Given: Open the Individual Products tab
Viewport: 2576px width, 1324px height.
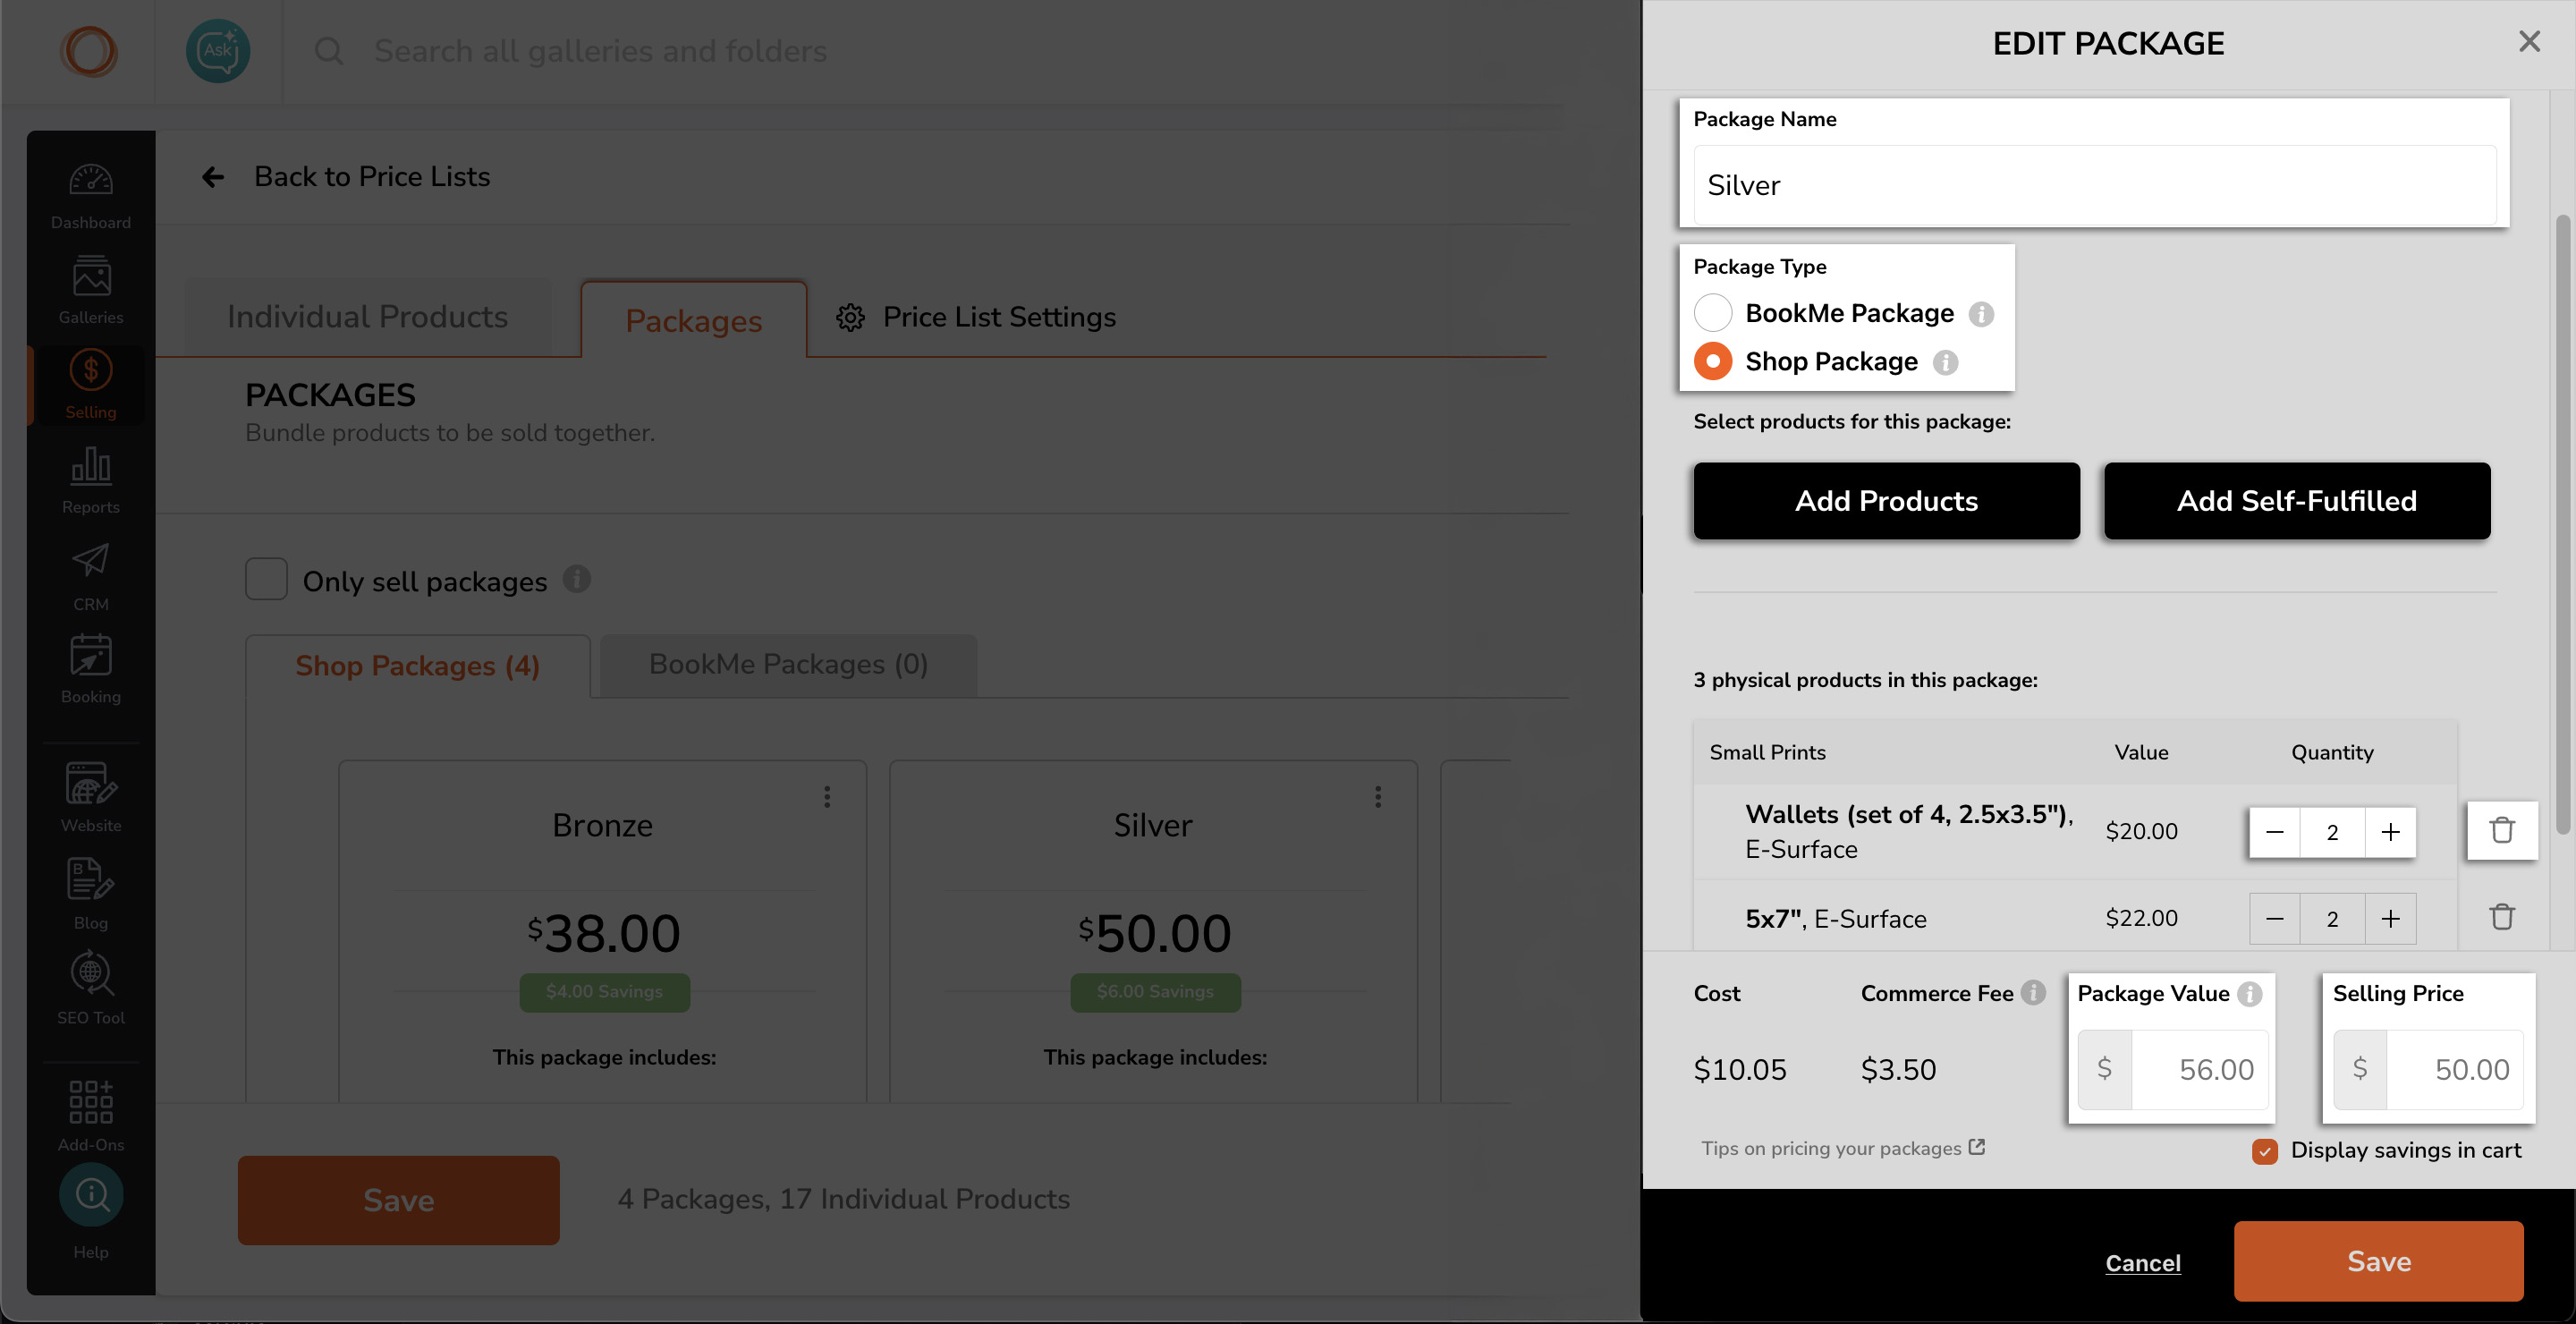Looking at the screenshot, I should [x=367, y=317].
